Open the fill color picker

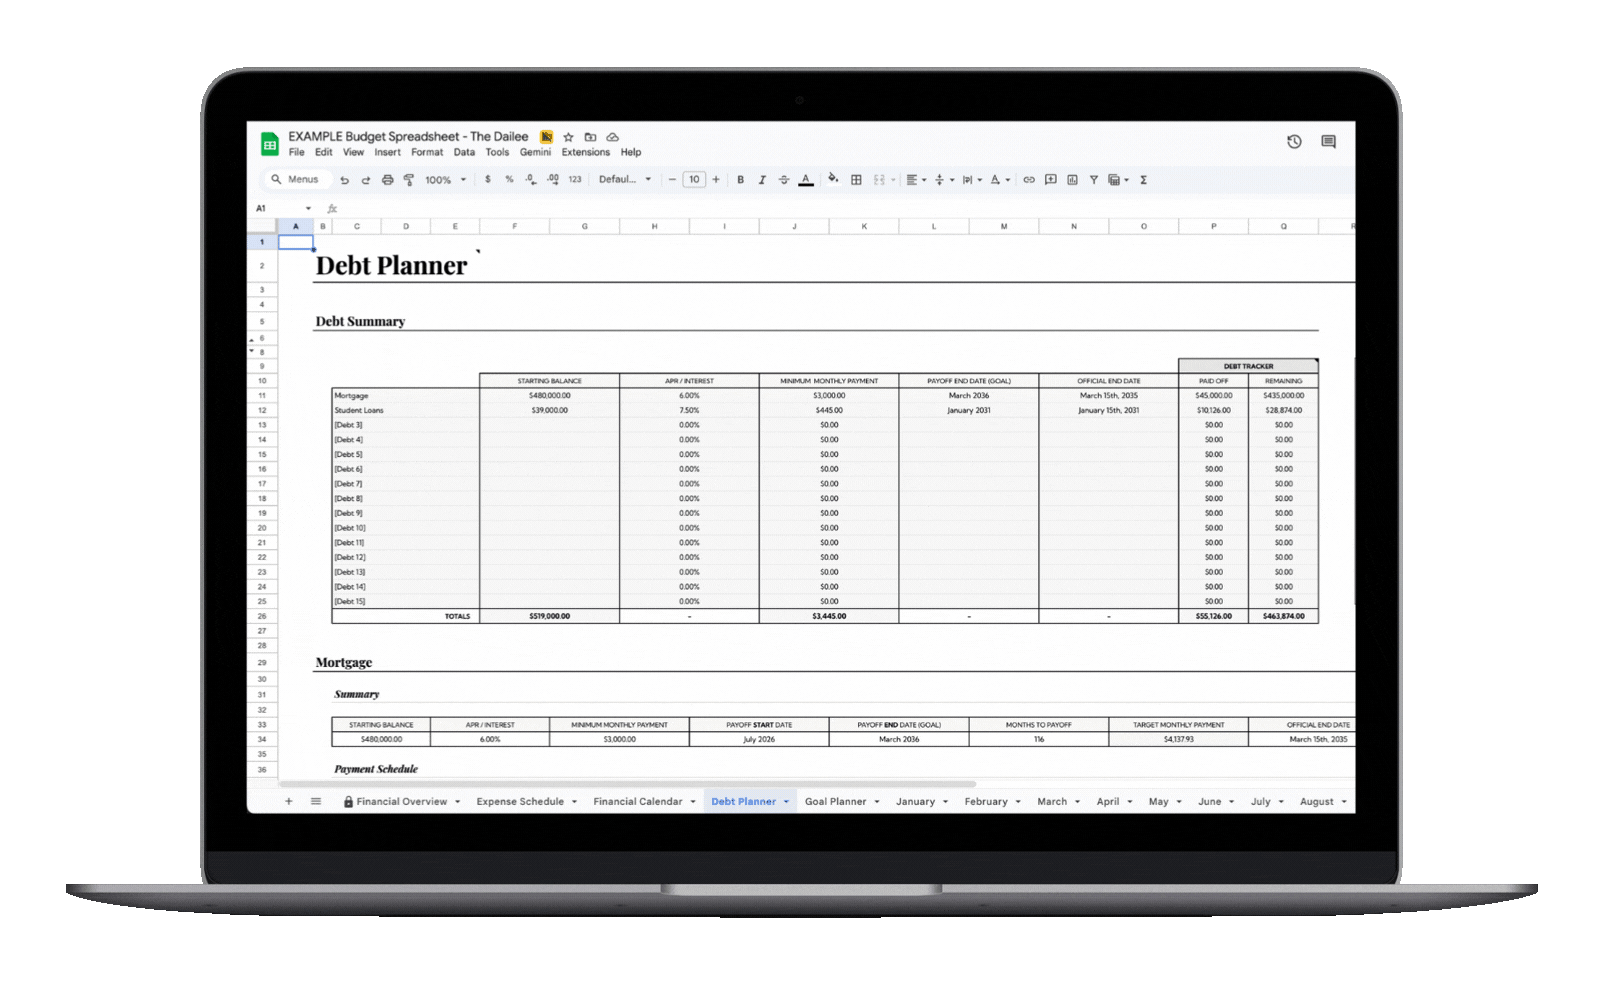833,180
